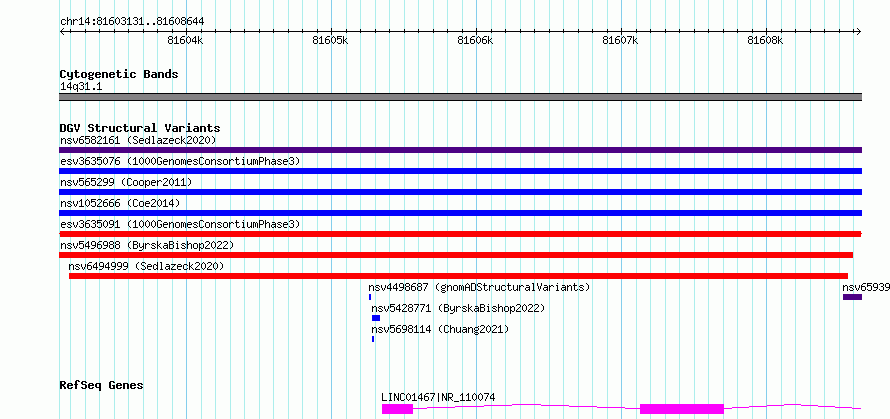Click the 81607k ruler tick label
890x419 pixels.
(x=621, y=40)
